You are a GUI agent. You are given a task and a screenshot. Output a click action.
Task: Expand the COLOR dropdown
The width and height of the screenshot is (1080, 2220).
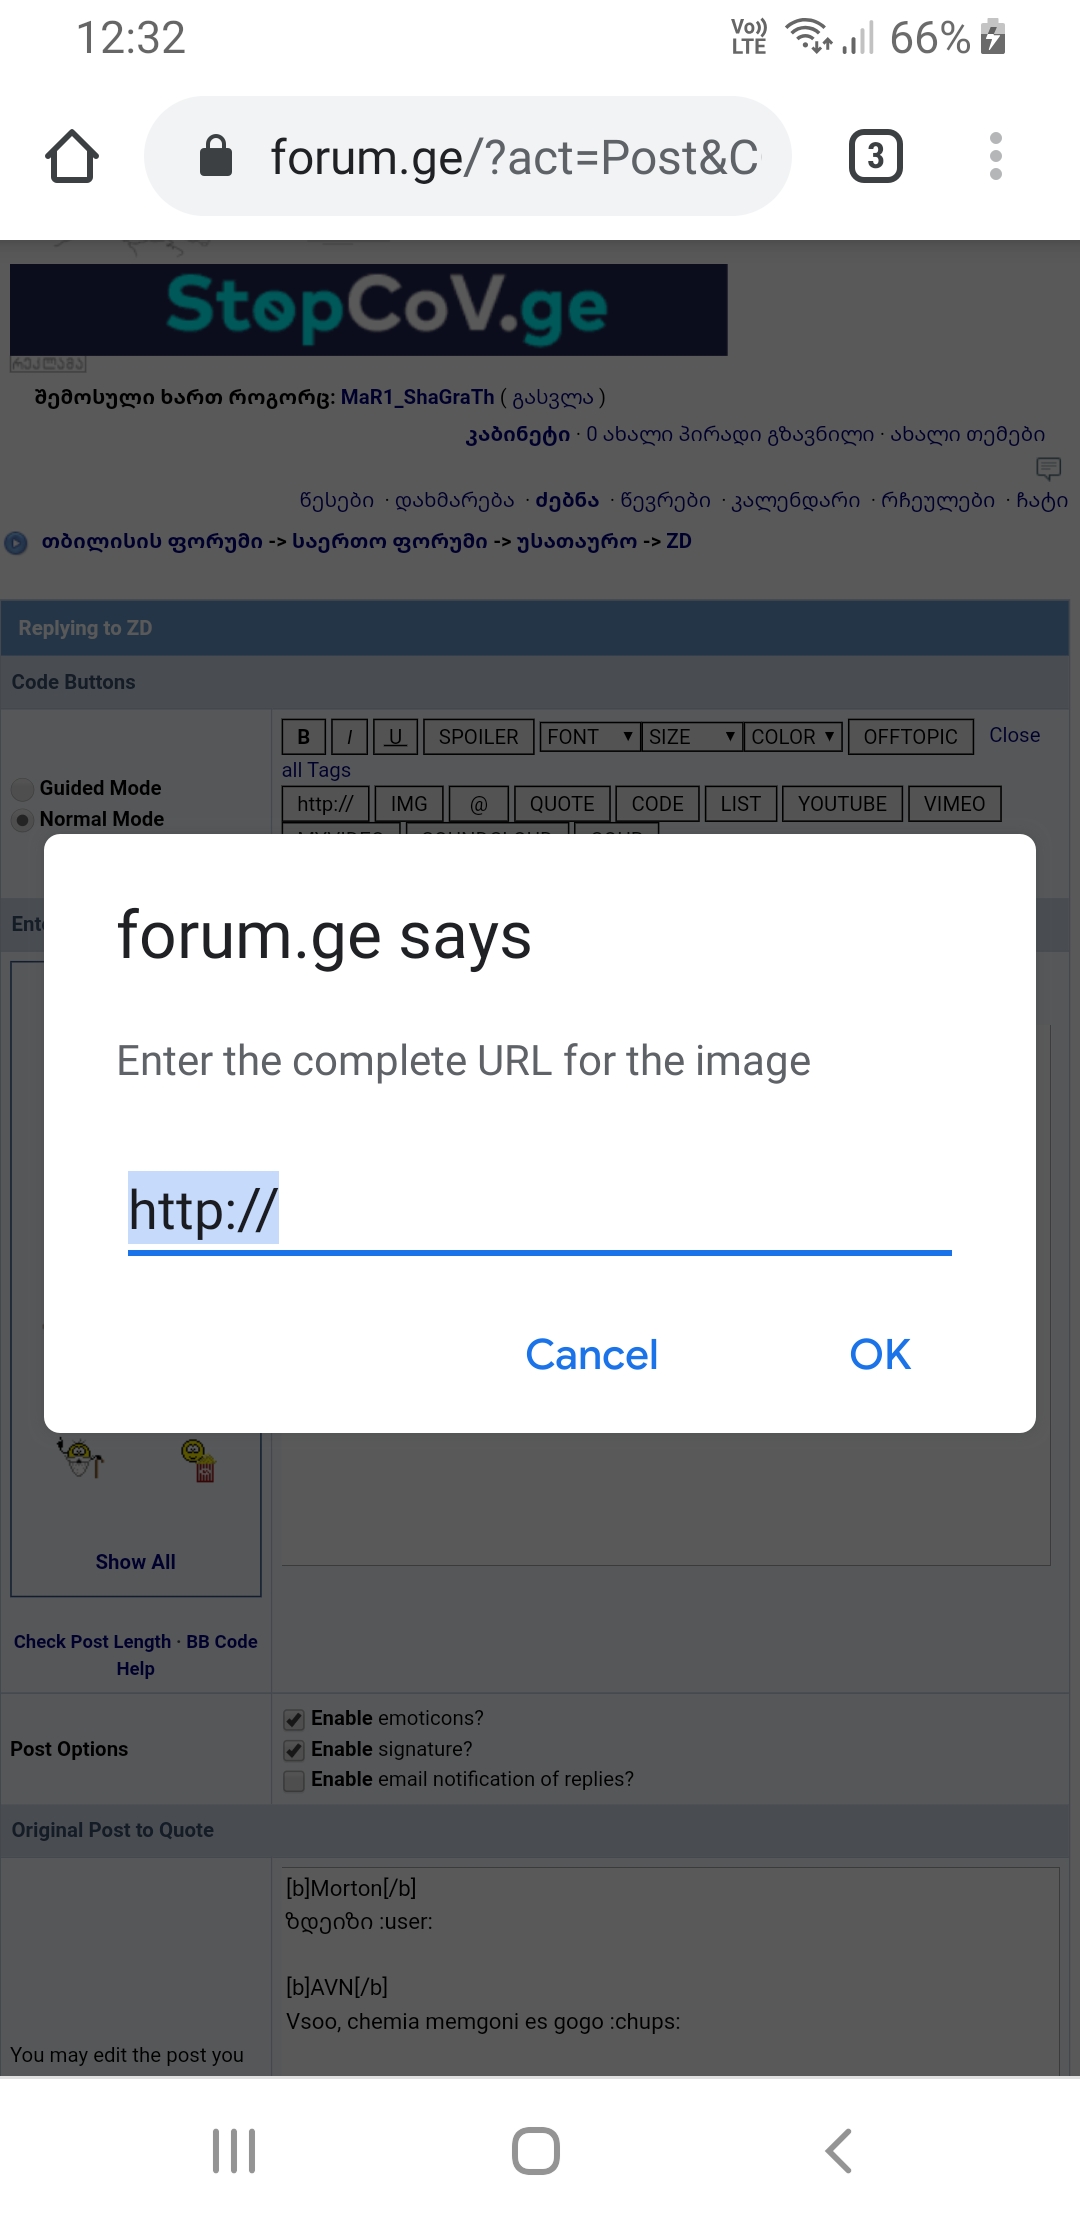click(794, 737)
